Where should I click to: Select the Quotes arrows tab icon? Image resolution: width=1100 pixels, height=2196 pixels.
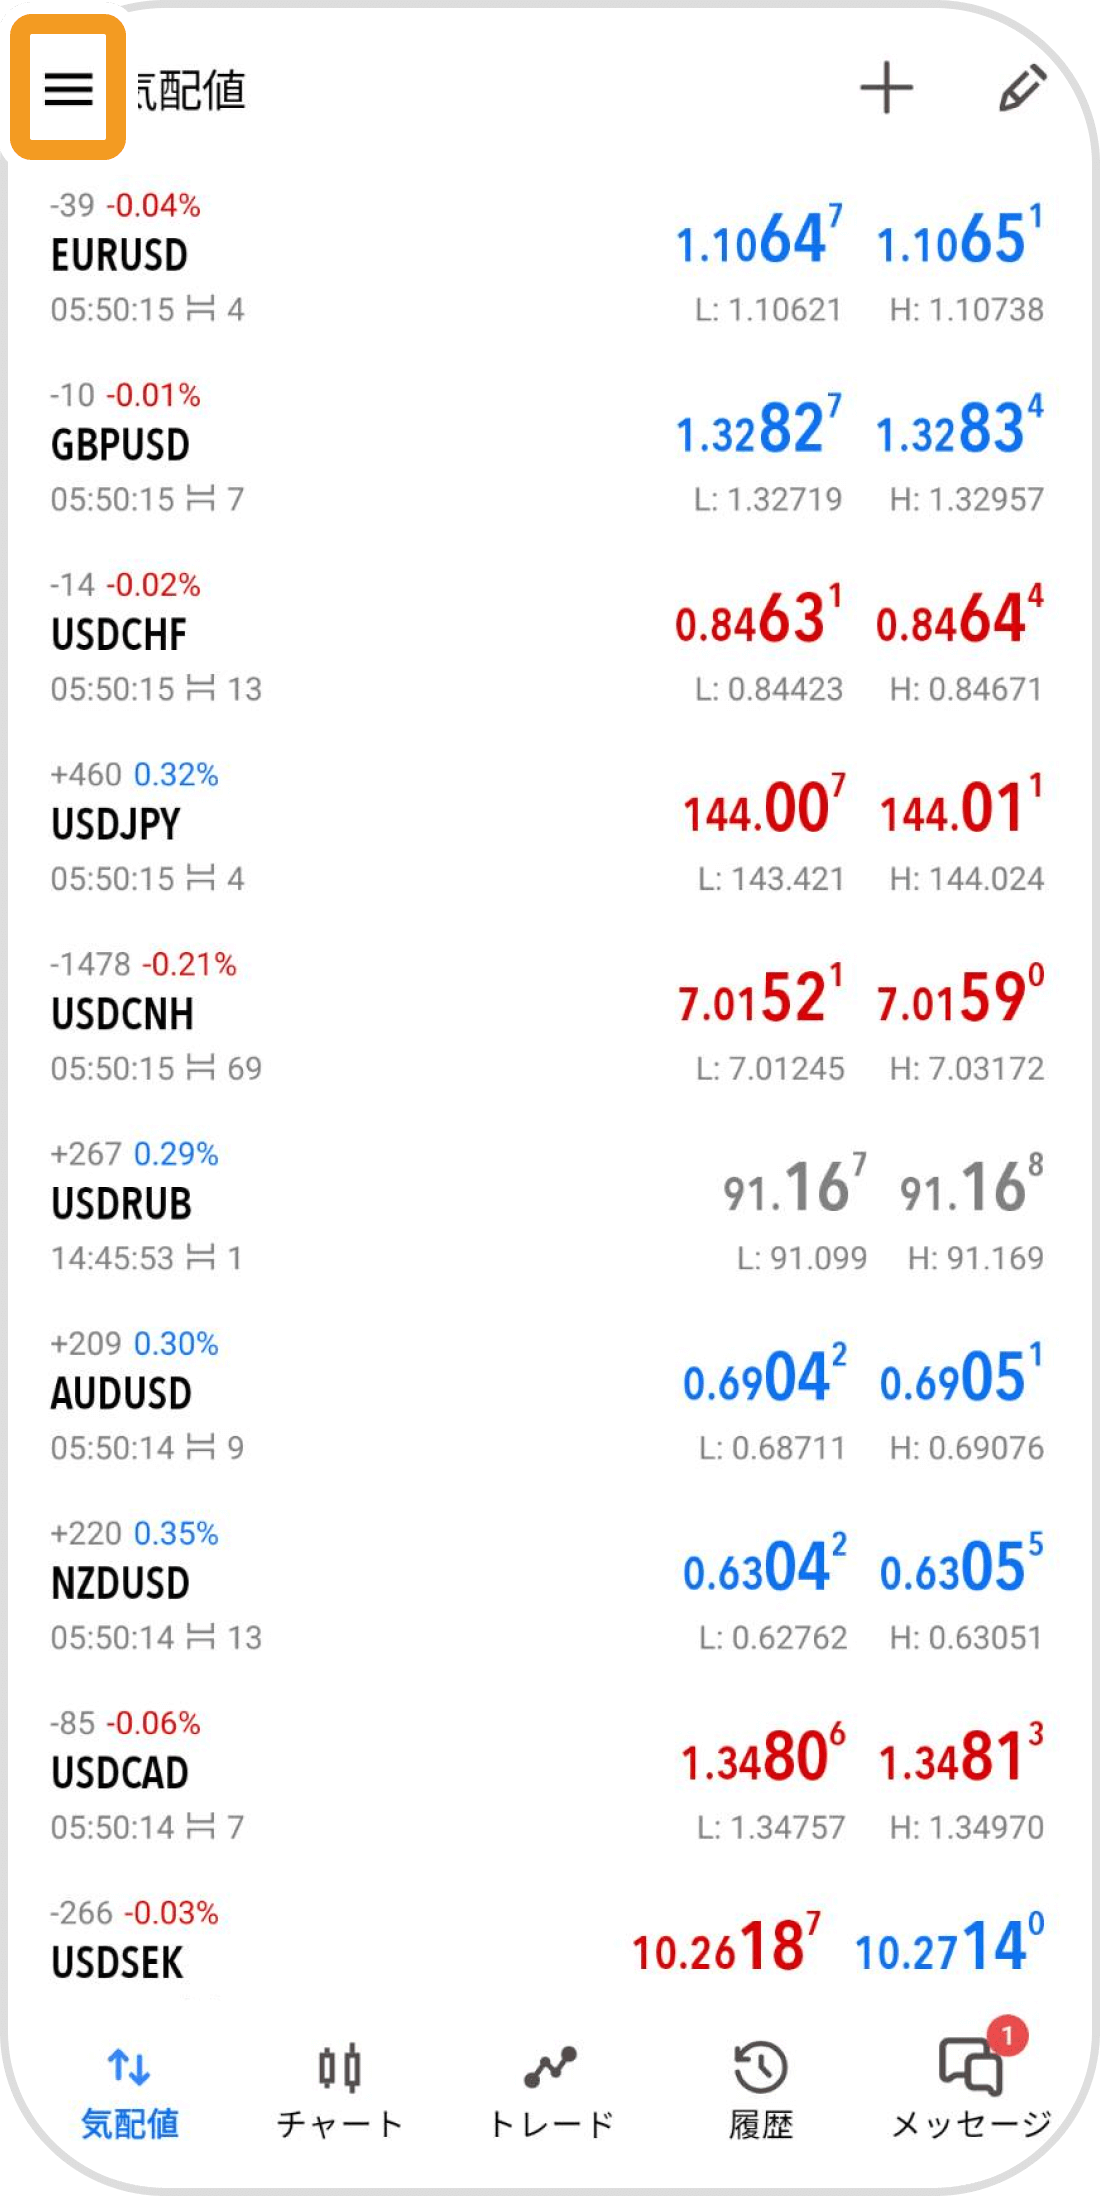(x=129, y=2066)
